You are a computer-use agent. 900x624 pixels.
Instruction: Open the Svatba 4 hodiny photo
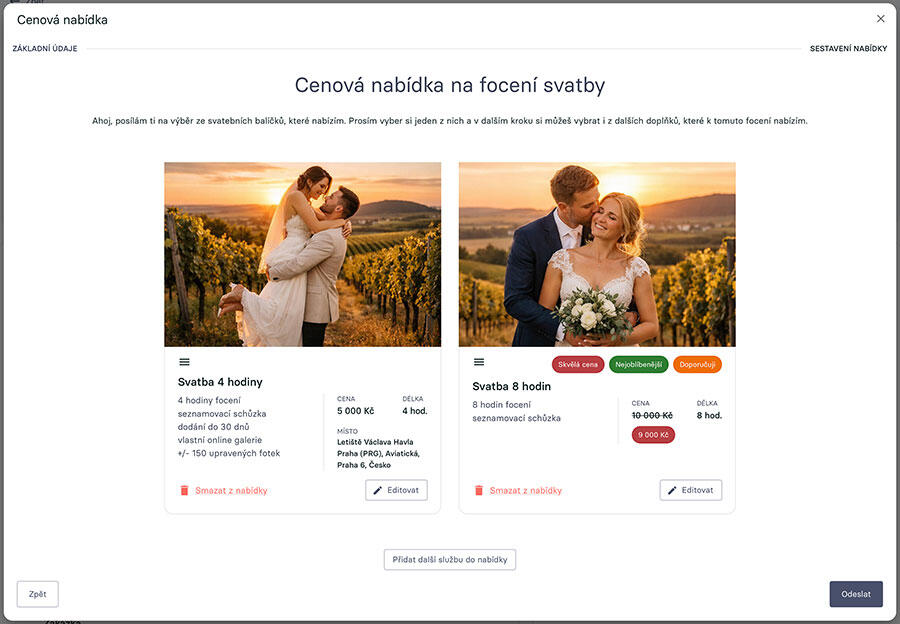[302, 254]
